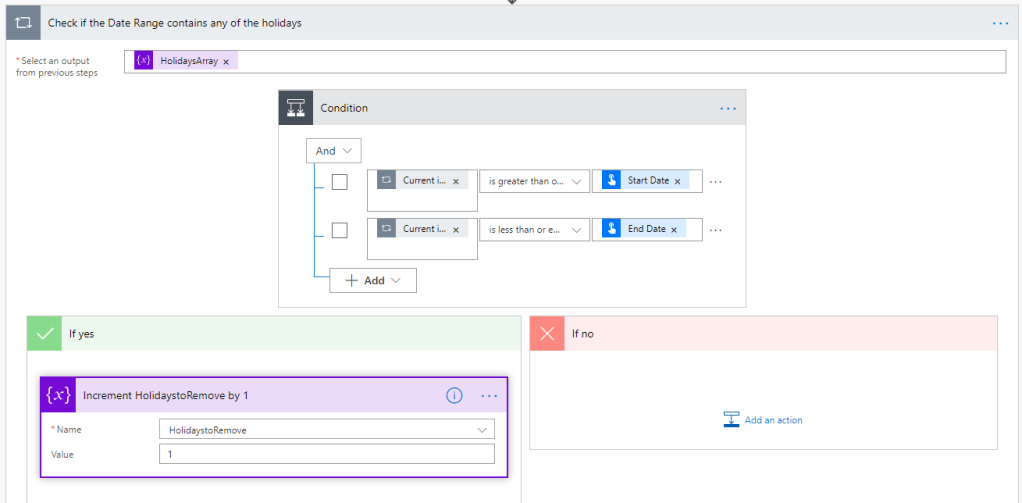The width and height of the screenshot is (1022, 503).
Task: Open the loop's three-dot options menu
Action: pyautogui.click(x=1000, y=22)
